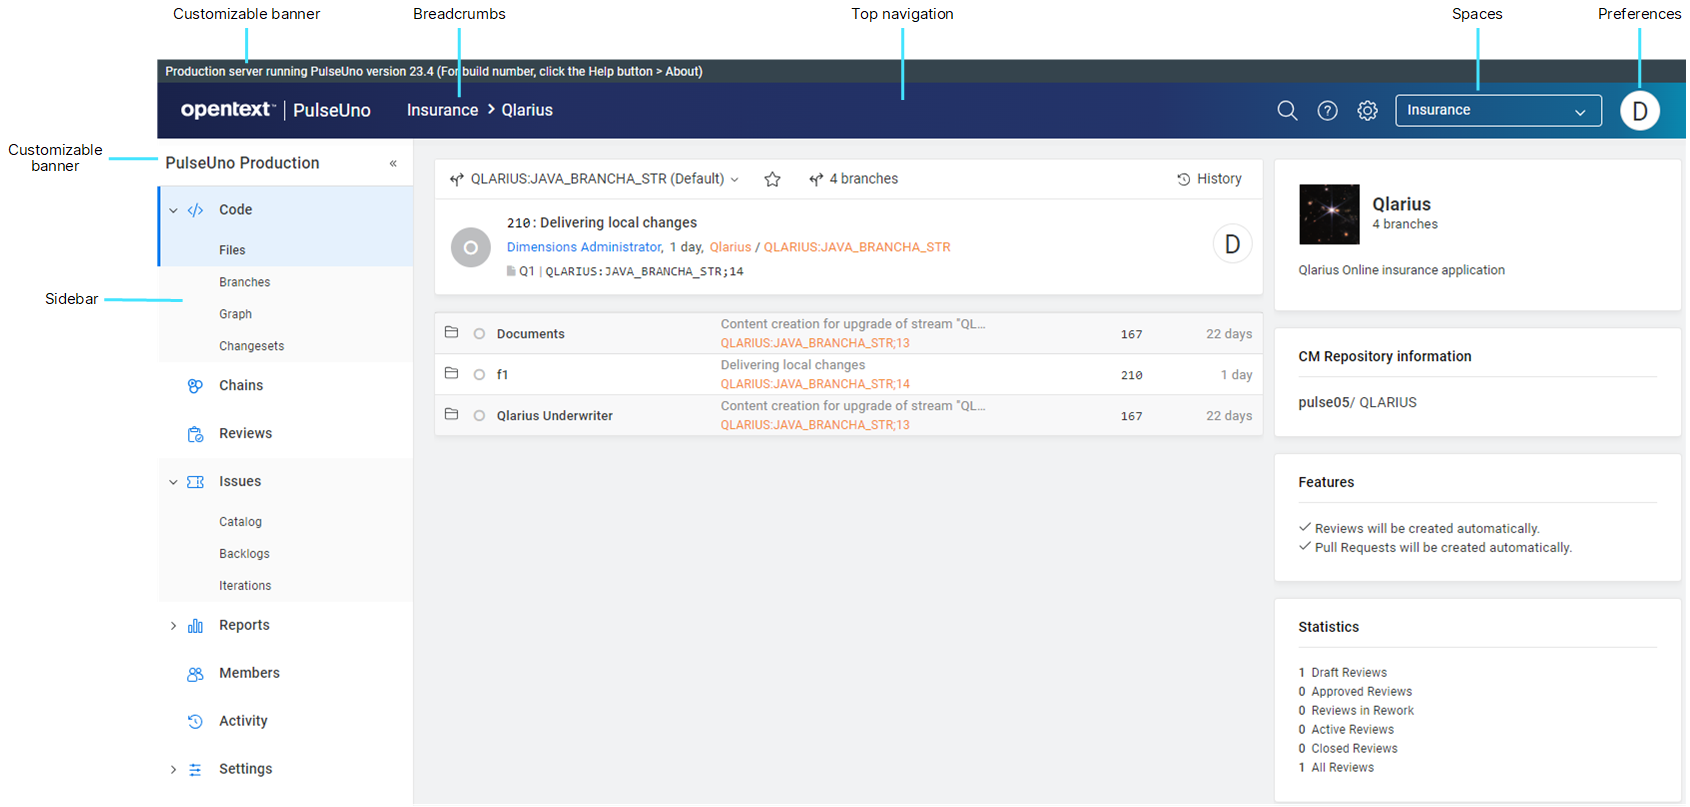This screenshot has height=807, width=1690.
Task: Select the Documents row radio button
Action: [x=479, y=334]
